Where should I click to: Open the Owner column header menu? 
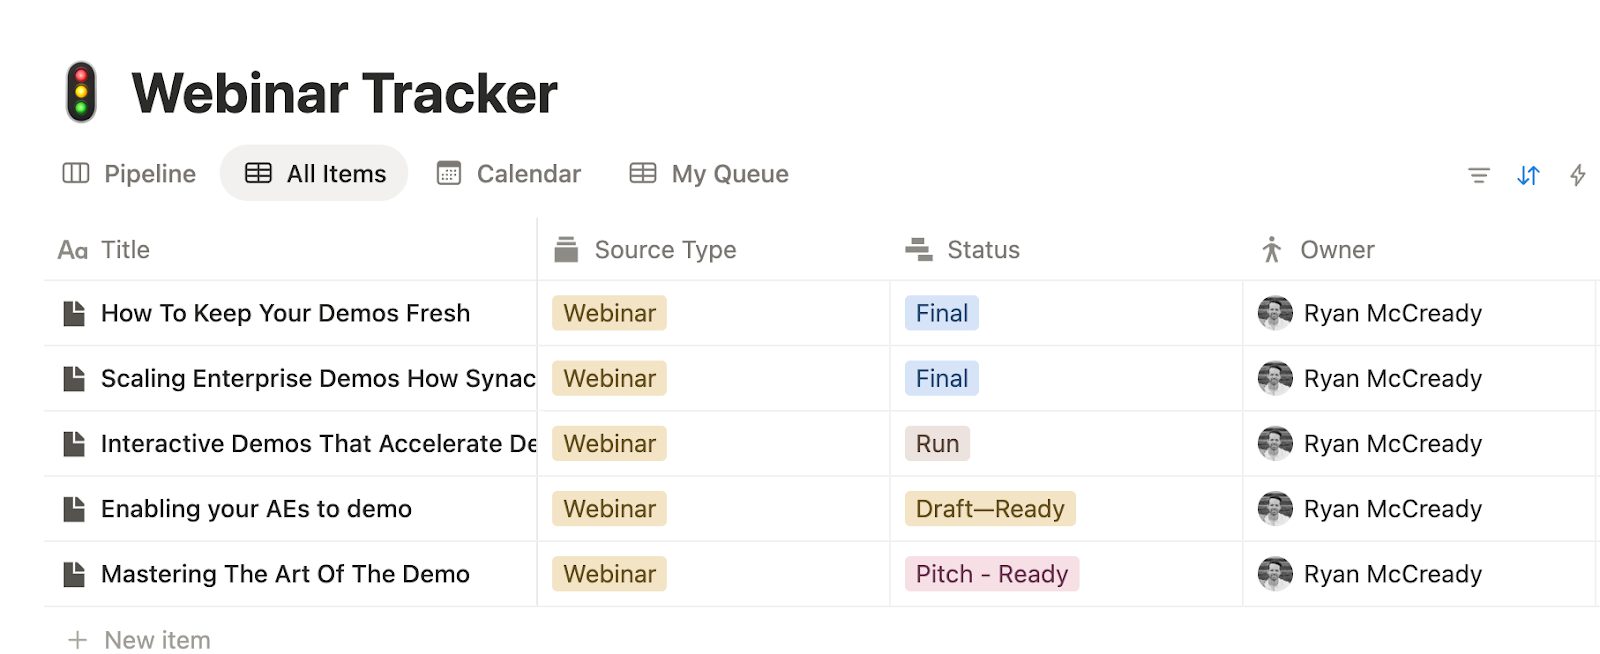[x=1337, y=250]
